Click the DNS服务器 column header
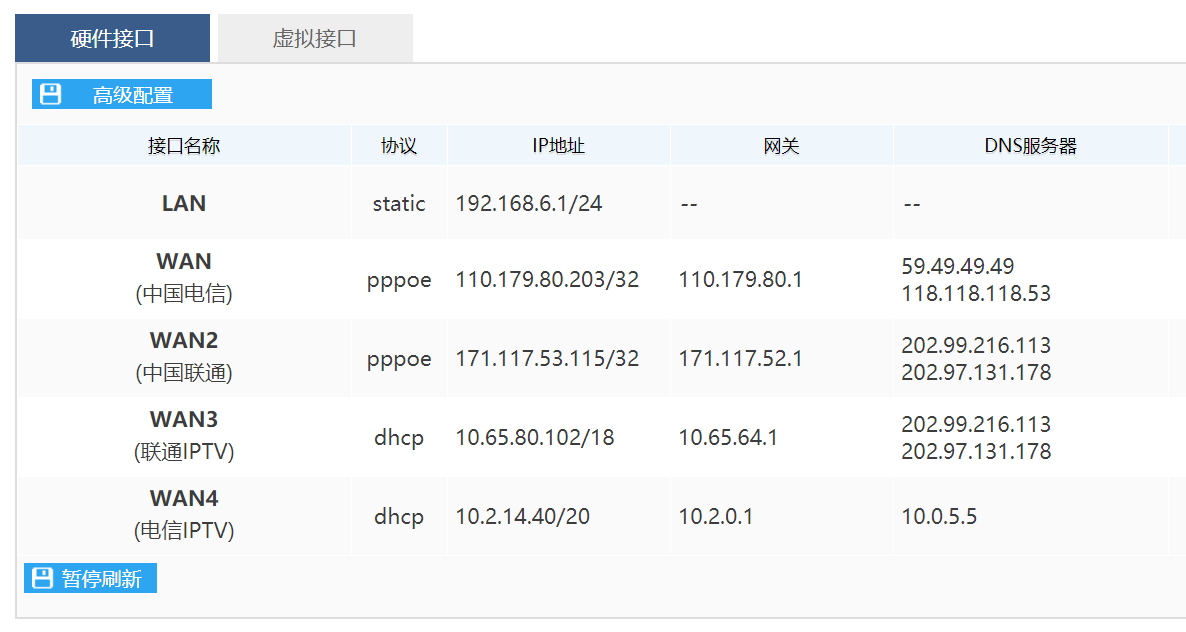Screen dimensions: 1186x632 click(1030, 146)
